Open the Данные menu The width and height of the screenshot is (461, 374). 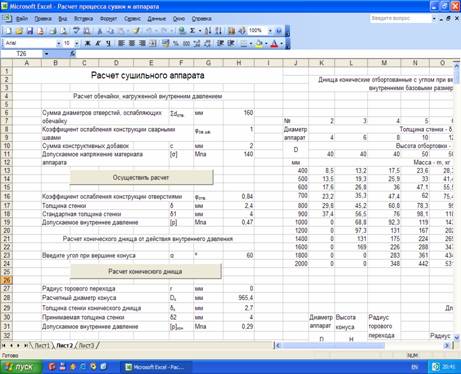coord(157,19)
